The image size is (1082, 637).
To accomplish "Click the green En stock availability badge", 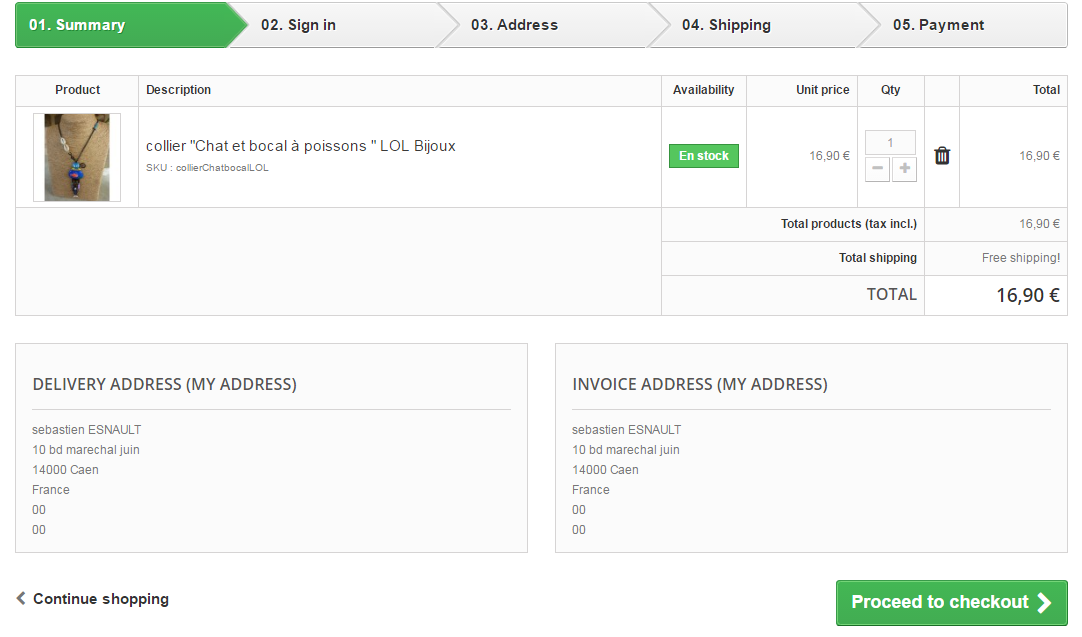I will (704, 156).
